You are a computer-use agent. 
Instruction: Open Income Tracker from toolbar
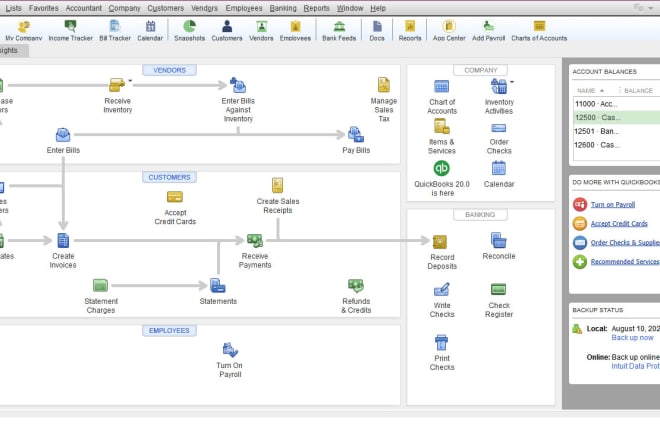pyautogui.click(x=70, y=31)
